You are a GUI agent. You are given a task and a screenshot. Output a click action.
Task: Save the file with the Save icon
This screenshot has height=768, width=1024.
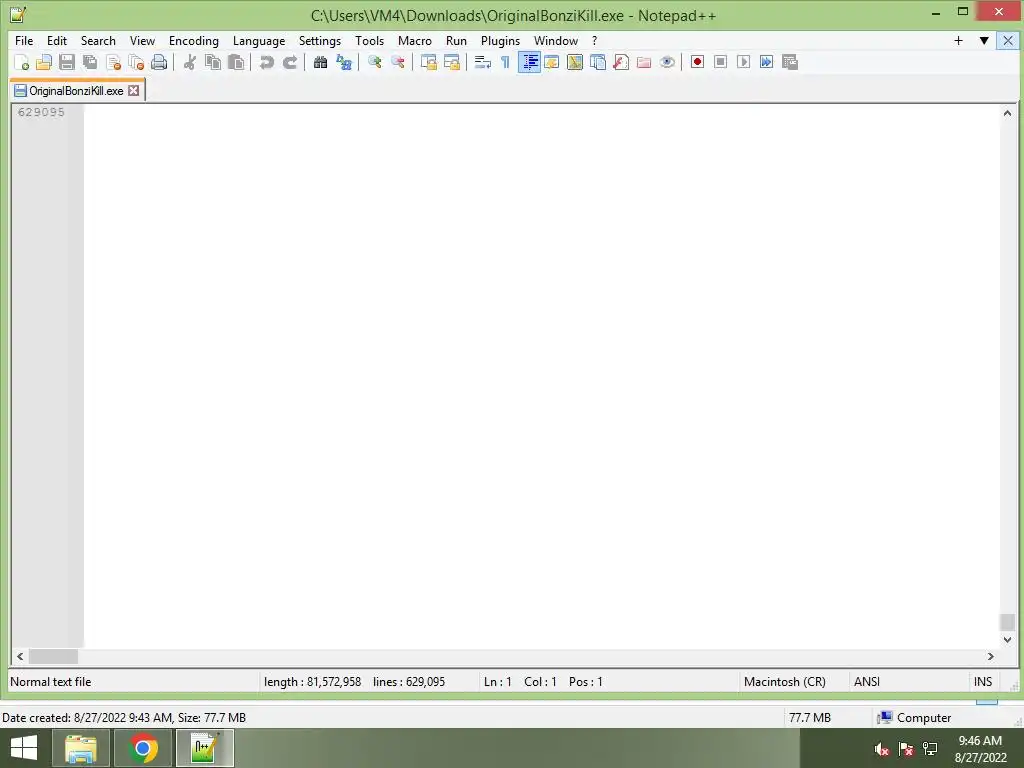67,62
